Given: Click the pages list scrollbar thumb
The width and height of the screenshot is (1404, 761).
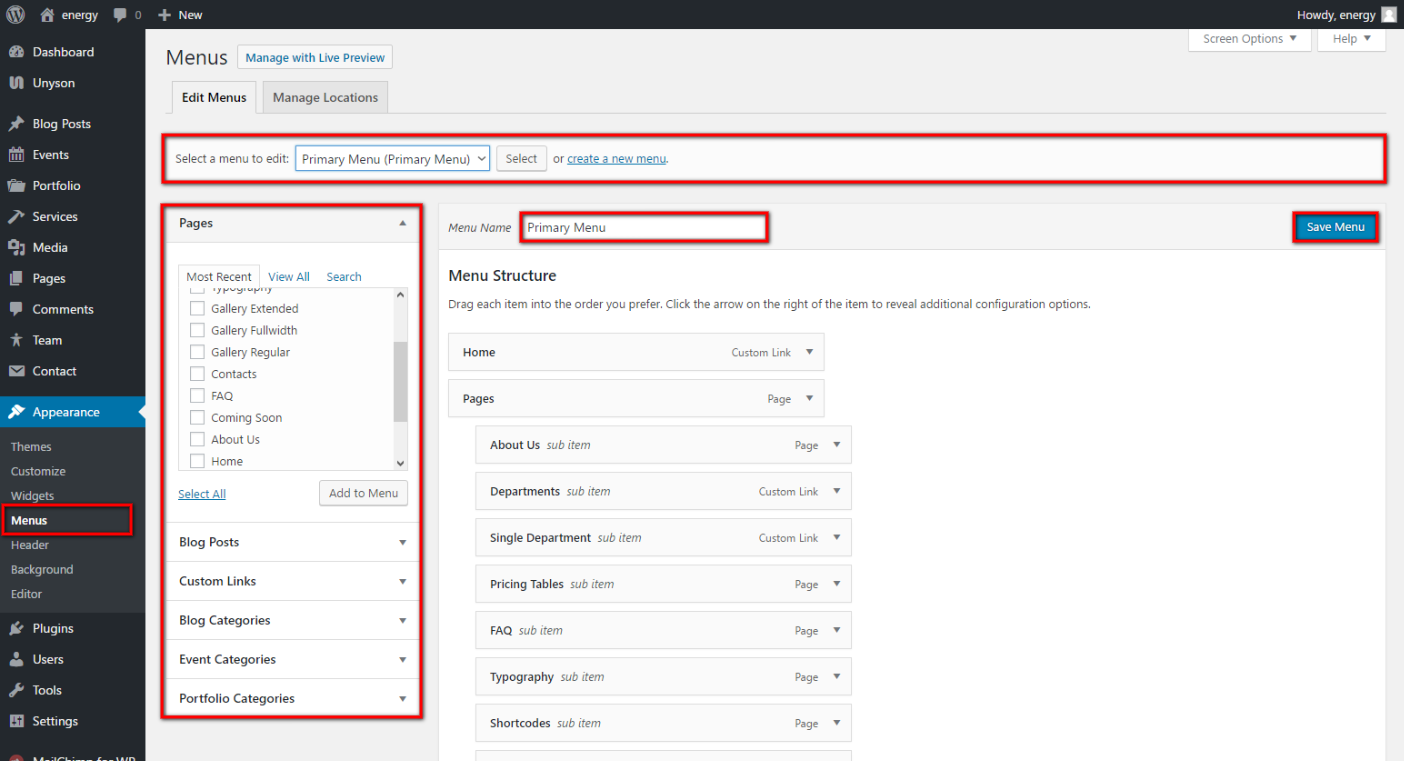Looking at the screenshot, I should [401, 381].
